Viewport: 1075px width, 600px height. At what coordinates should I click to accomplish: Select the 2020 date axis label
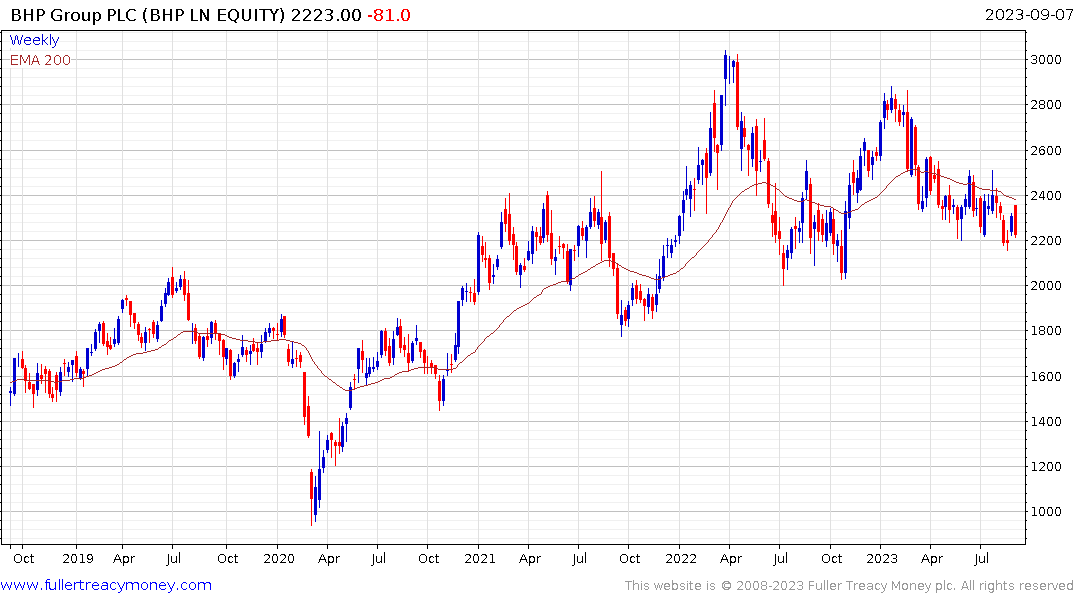tap(278, 558)
